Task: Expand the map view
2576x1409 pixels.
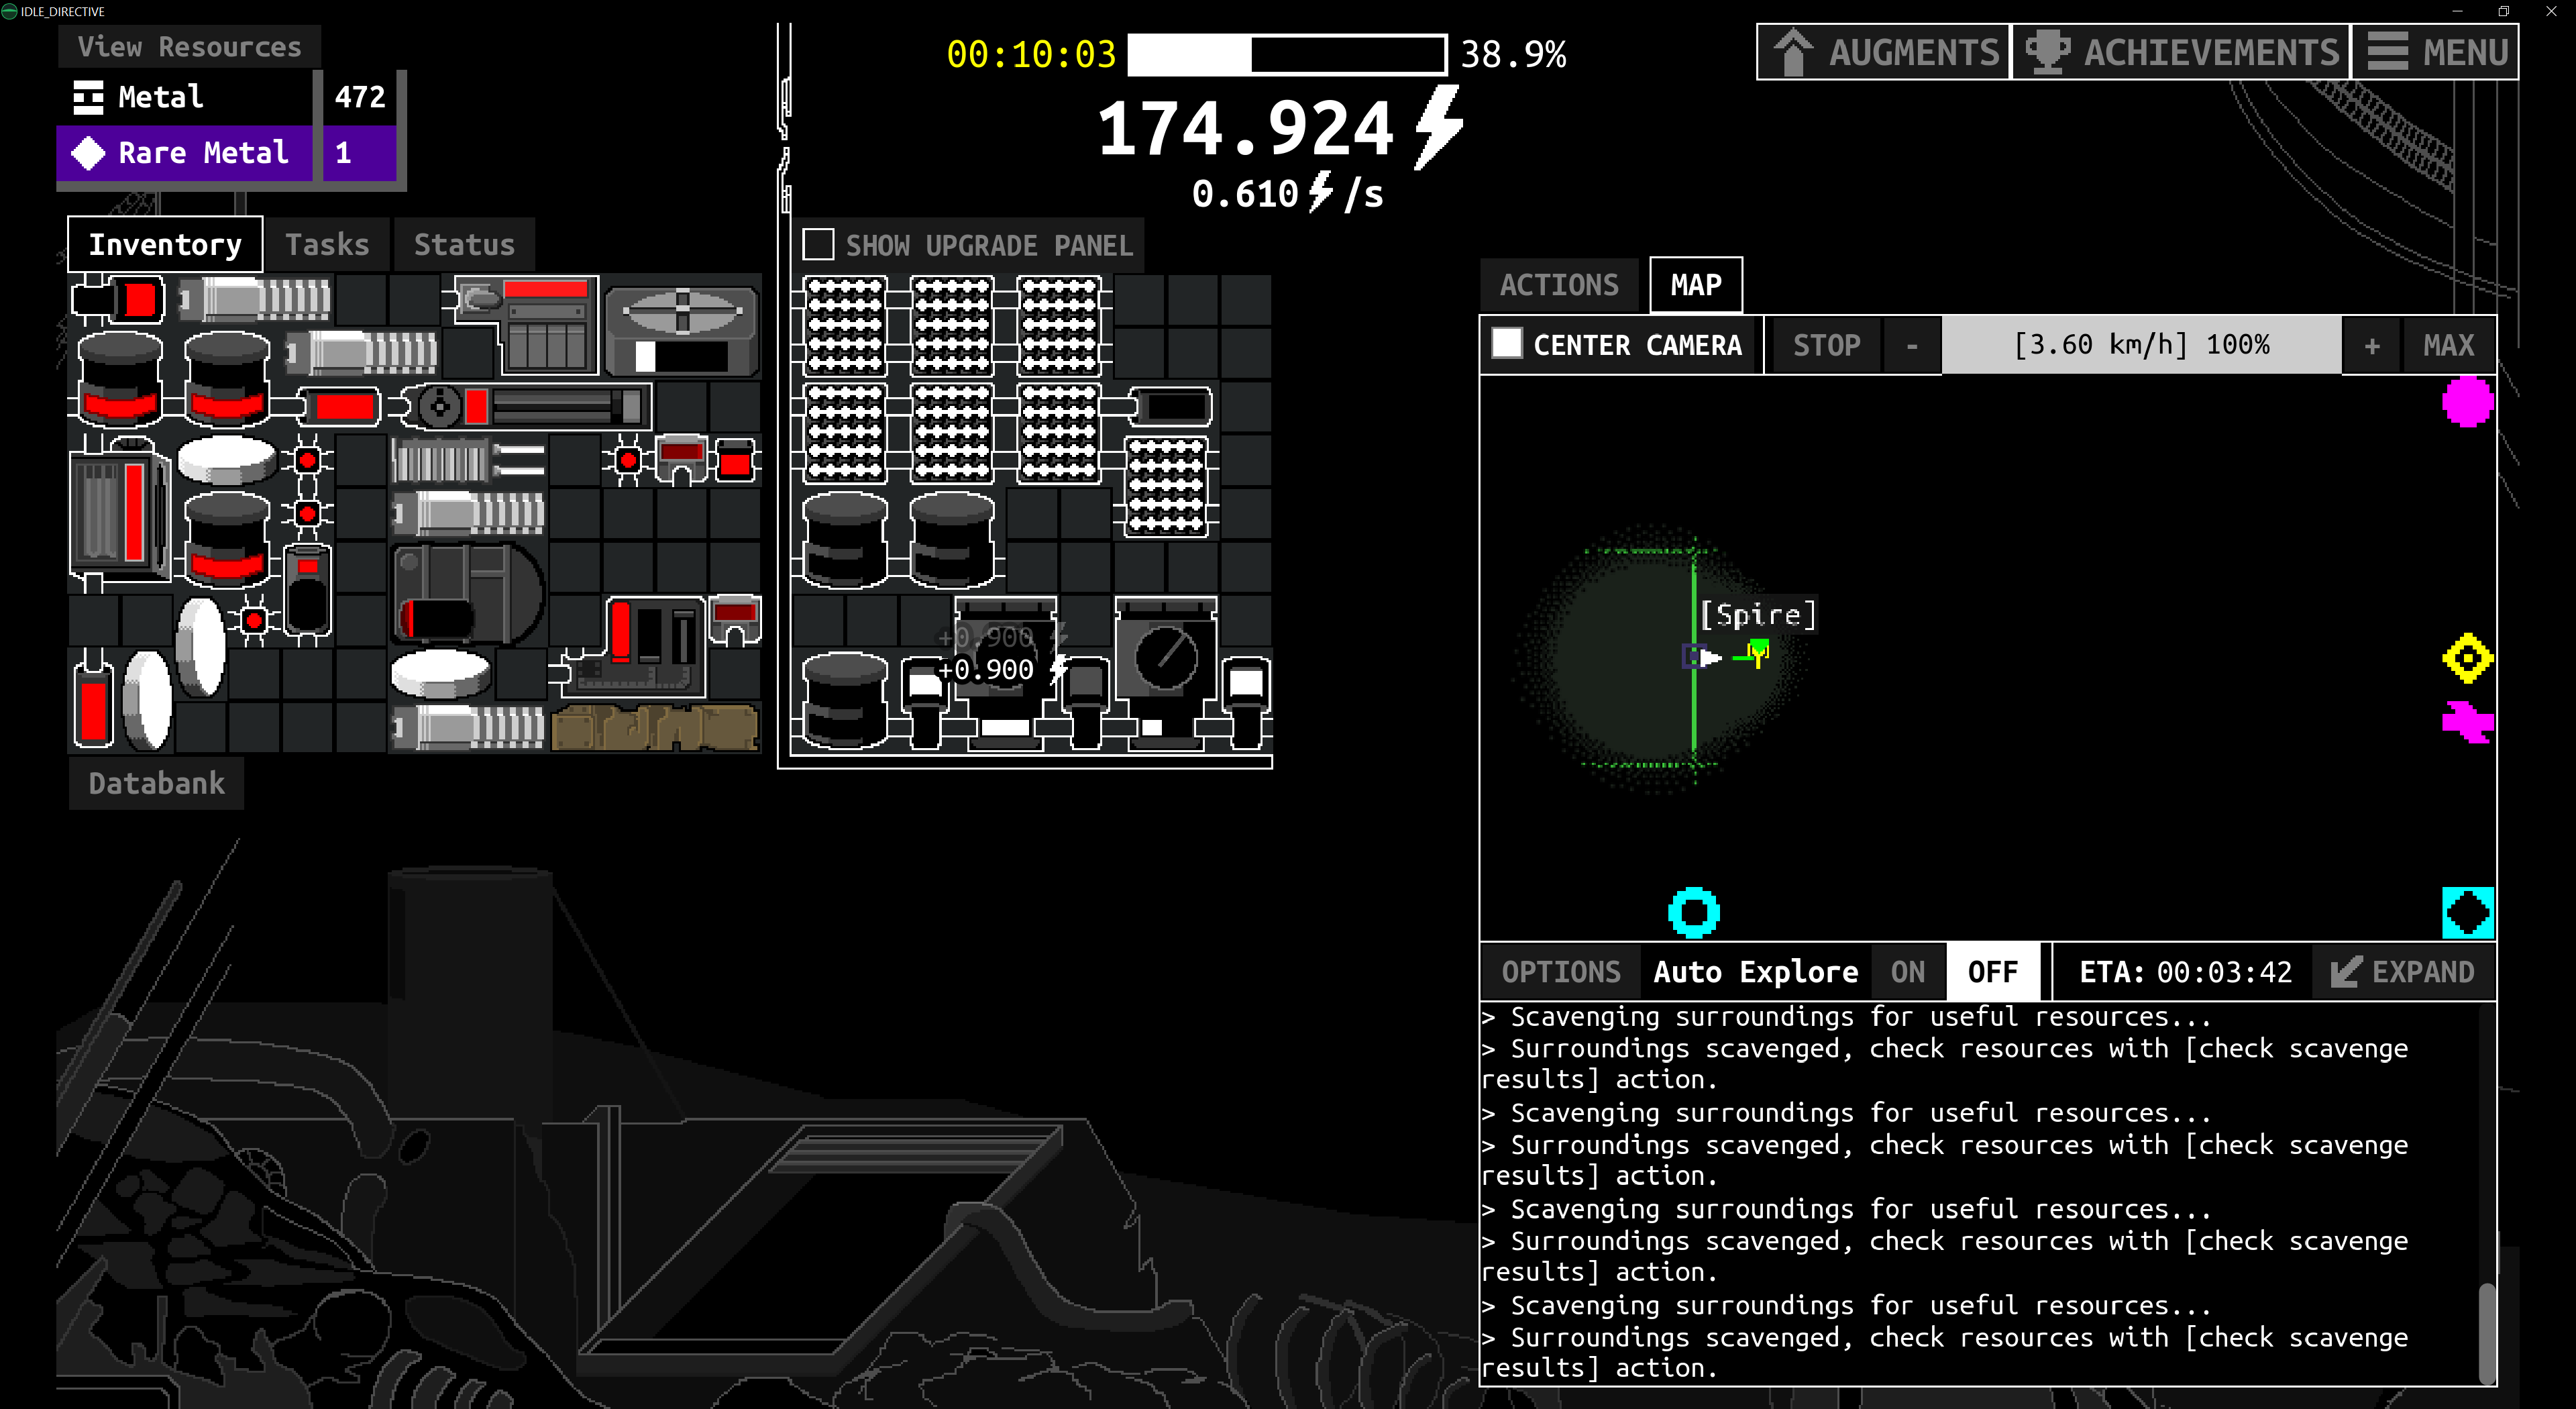Action: (x=2403, y=972)
